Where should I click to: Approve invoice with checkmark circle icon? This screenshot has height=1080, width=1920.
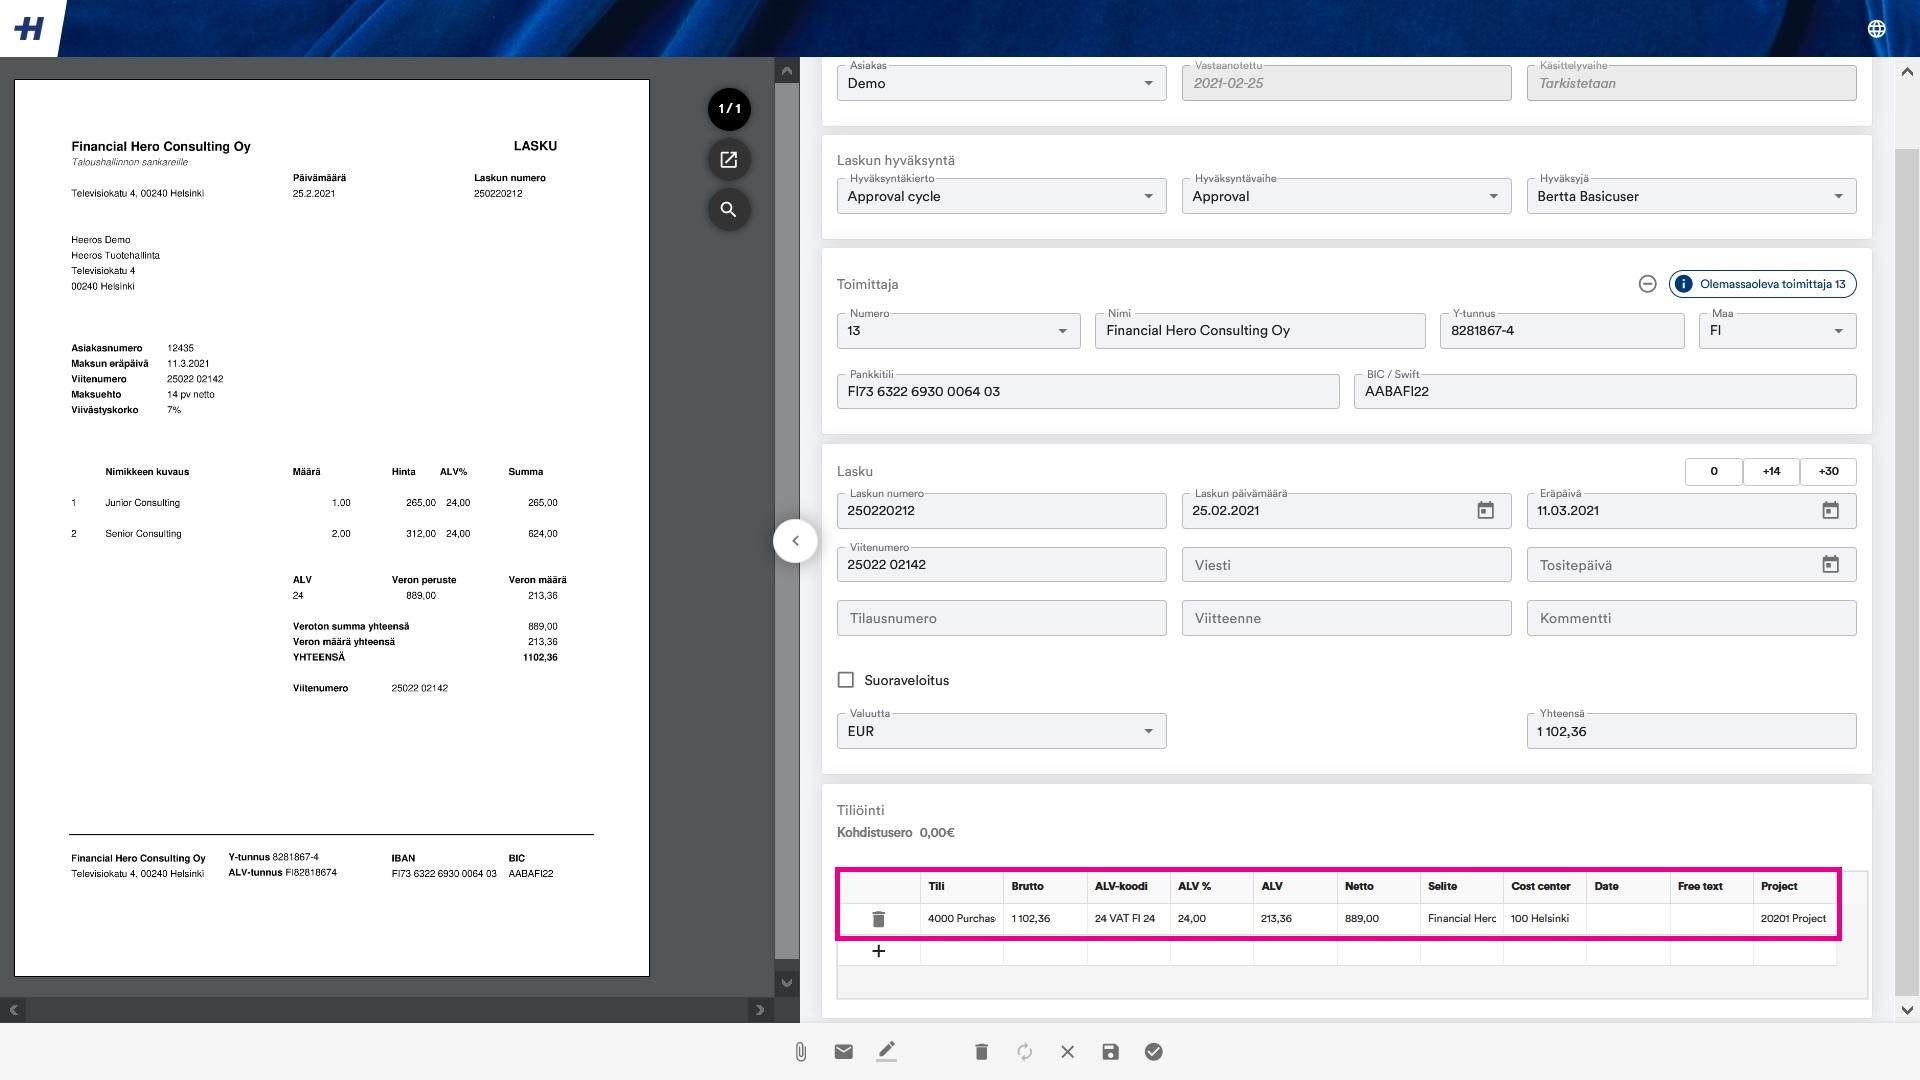(x=1154, y=1052)
